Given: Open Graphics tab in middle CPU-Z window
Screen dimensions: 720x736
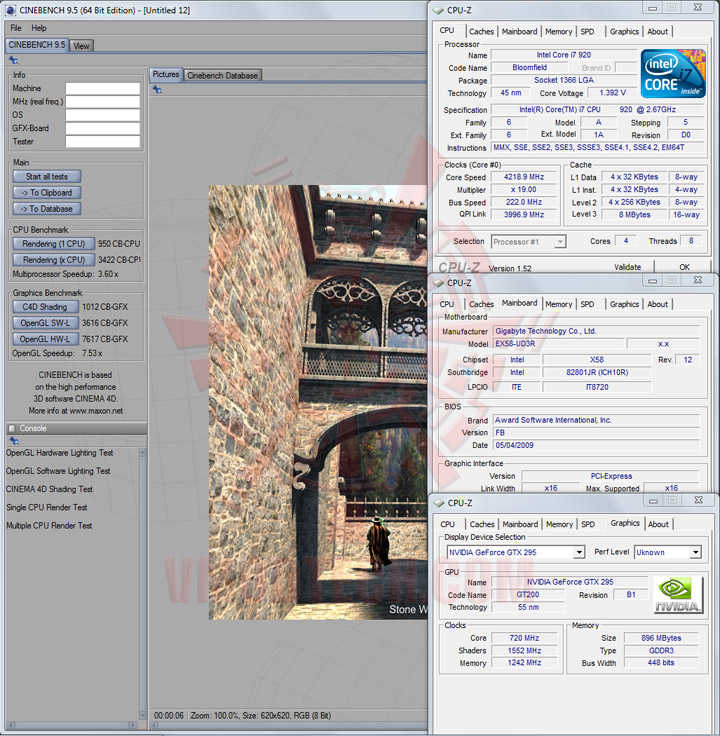Looking at the screenshot, I should tap(624, 304).
